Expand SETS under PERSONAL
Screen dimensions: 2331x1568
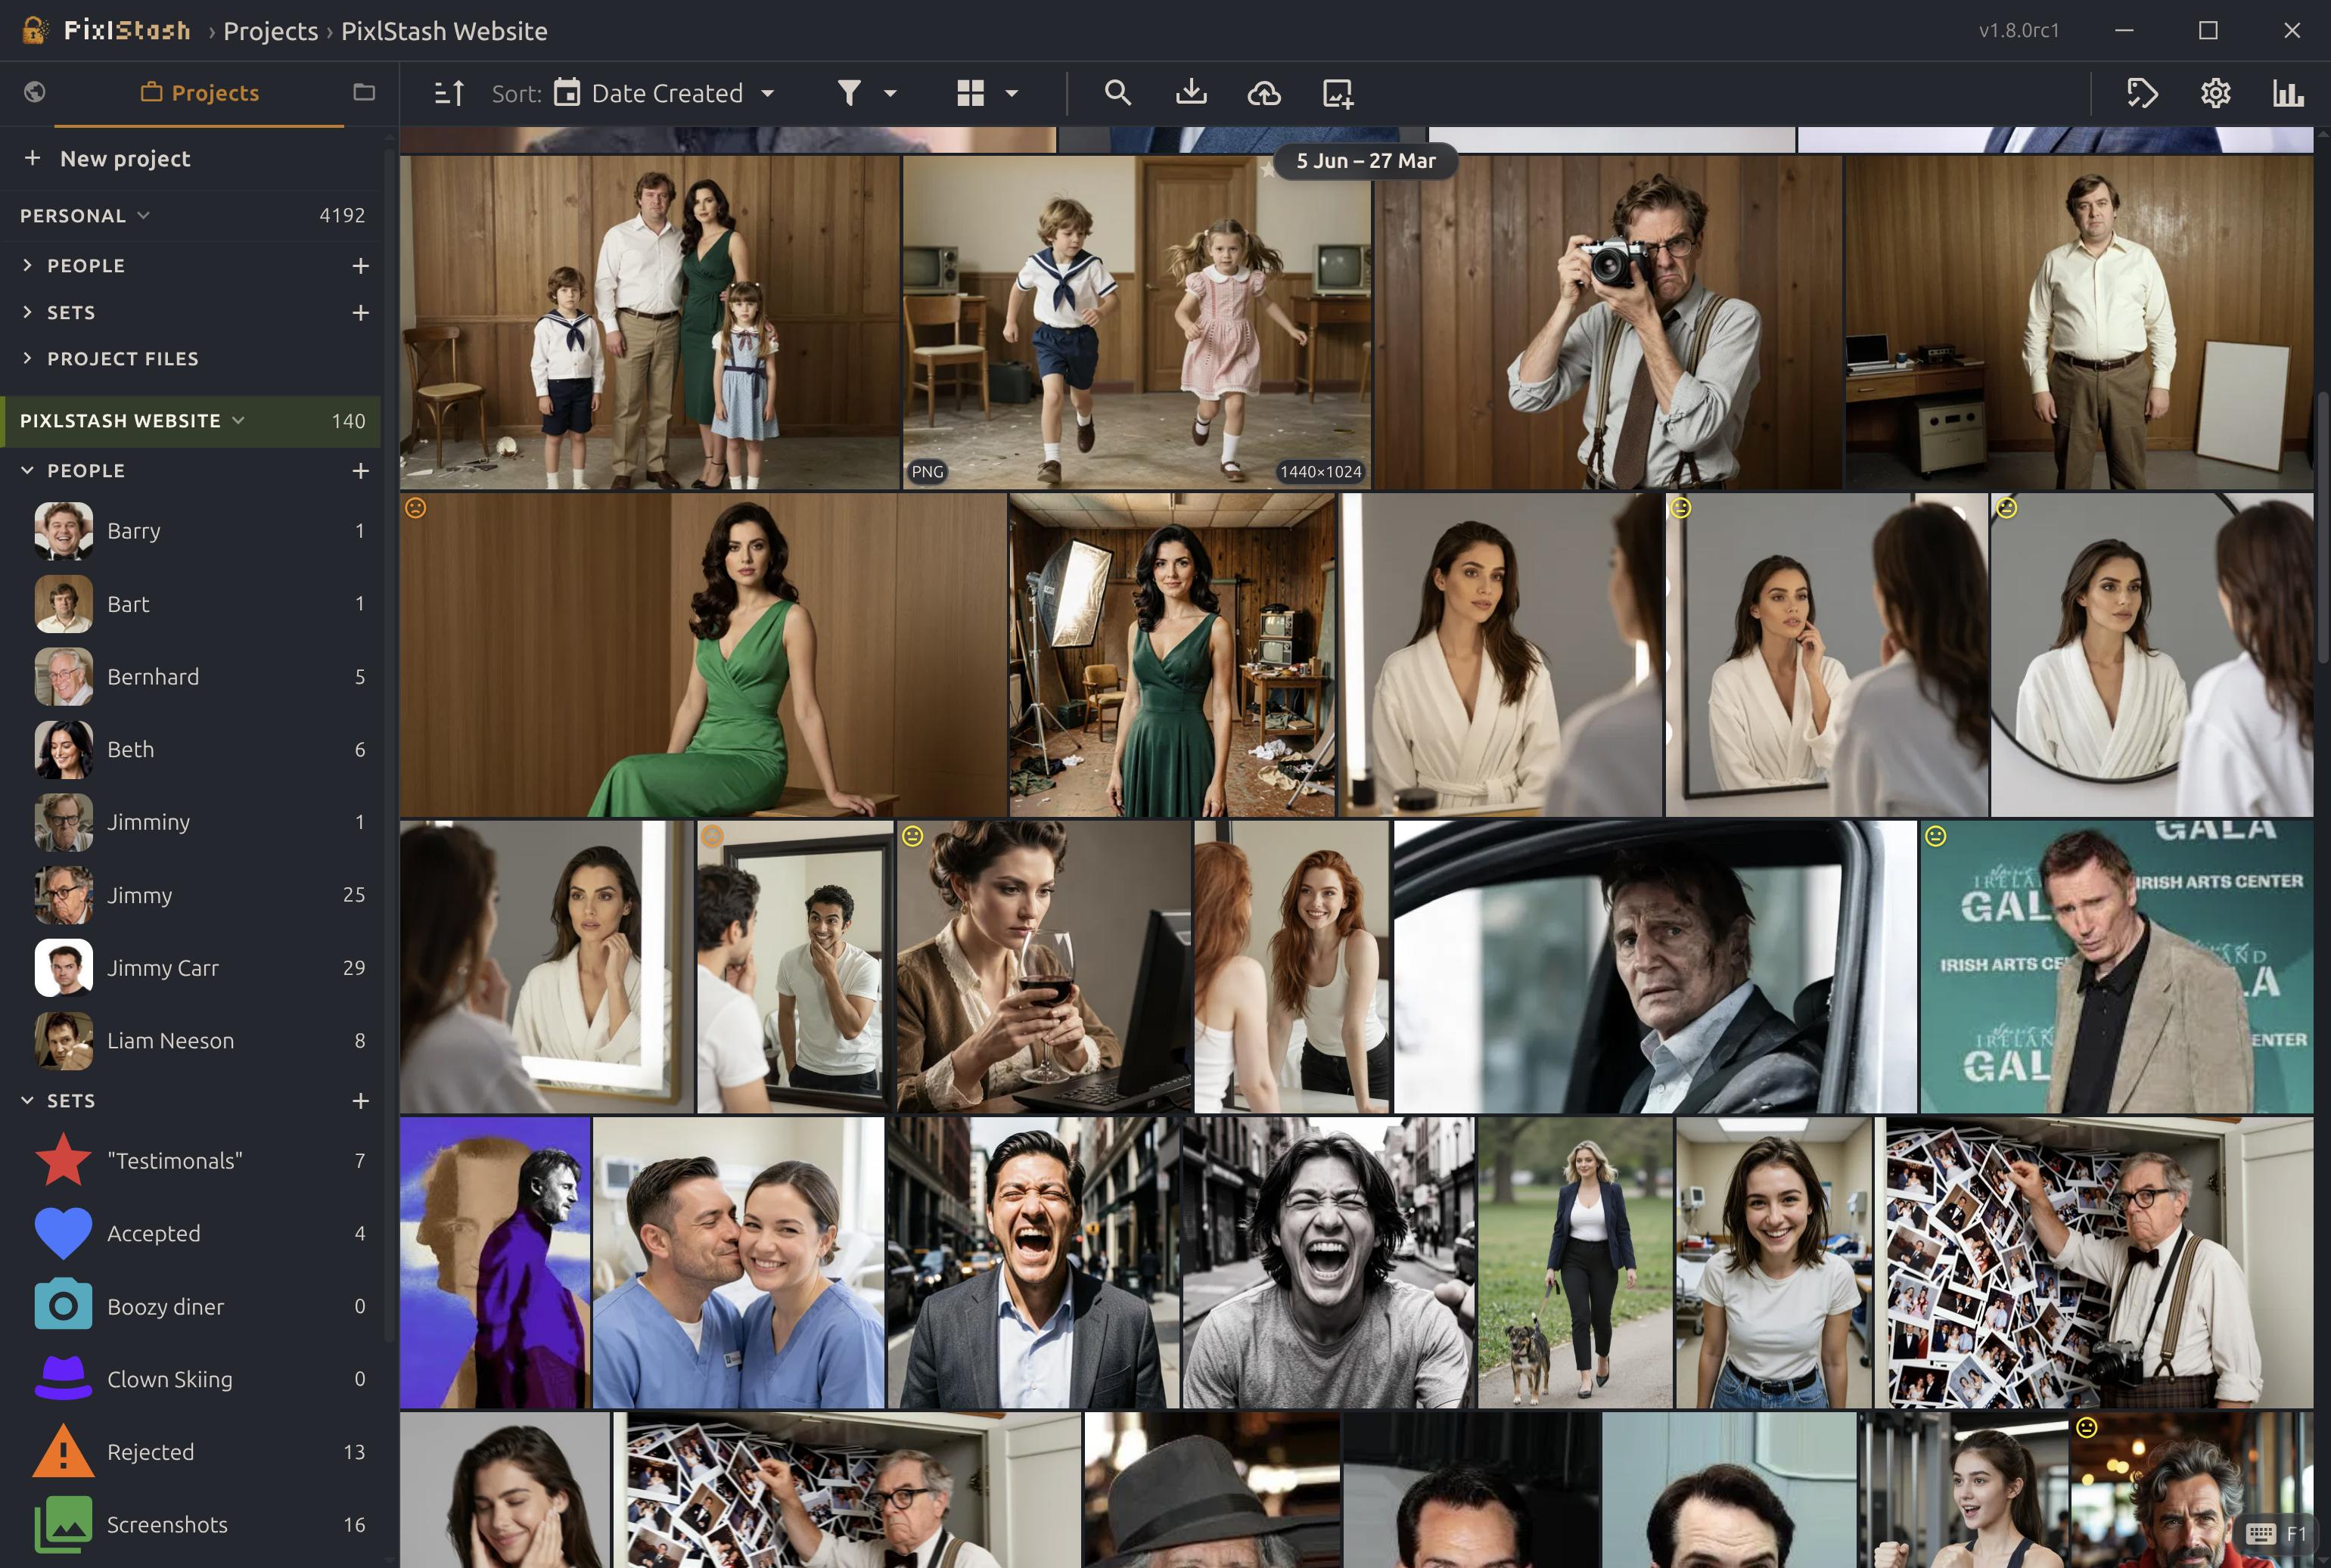(28, 312)
